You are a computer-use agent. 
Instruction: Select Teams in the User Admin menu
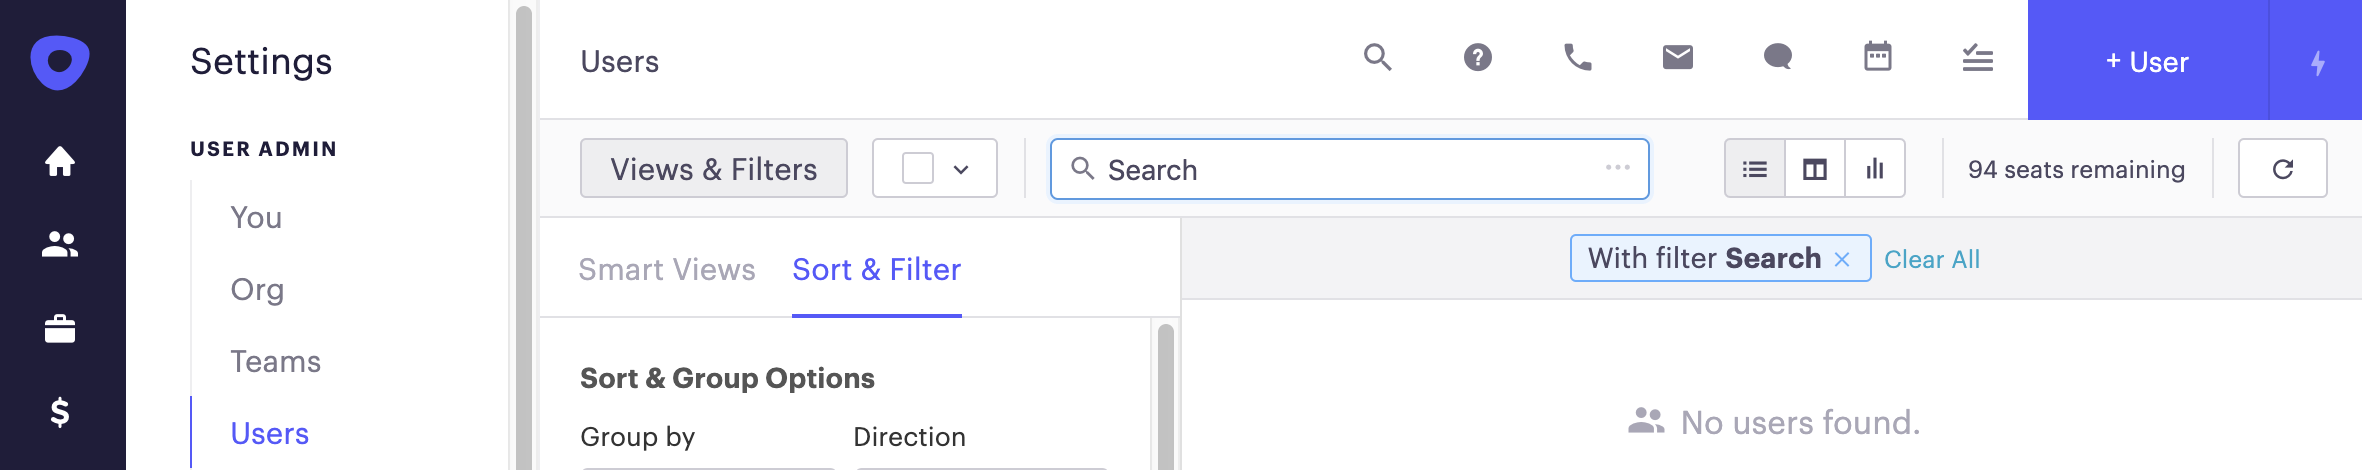tap(275, 361)
